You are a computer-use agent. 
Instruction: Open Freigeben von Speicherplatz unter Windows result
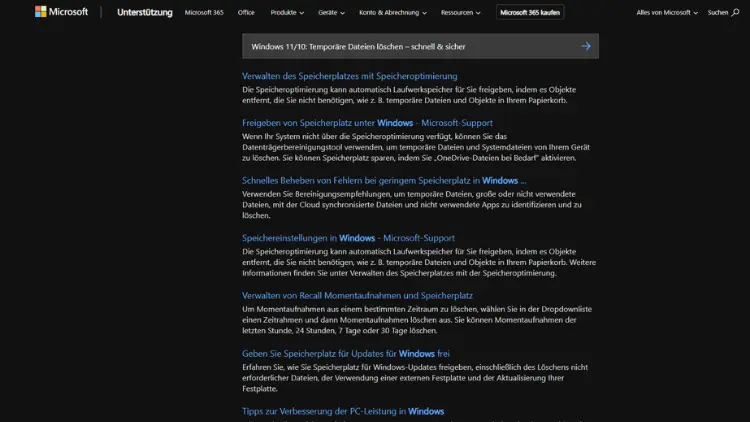(367, 123)
